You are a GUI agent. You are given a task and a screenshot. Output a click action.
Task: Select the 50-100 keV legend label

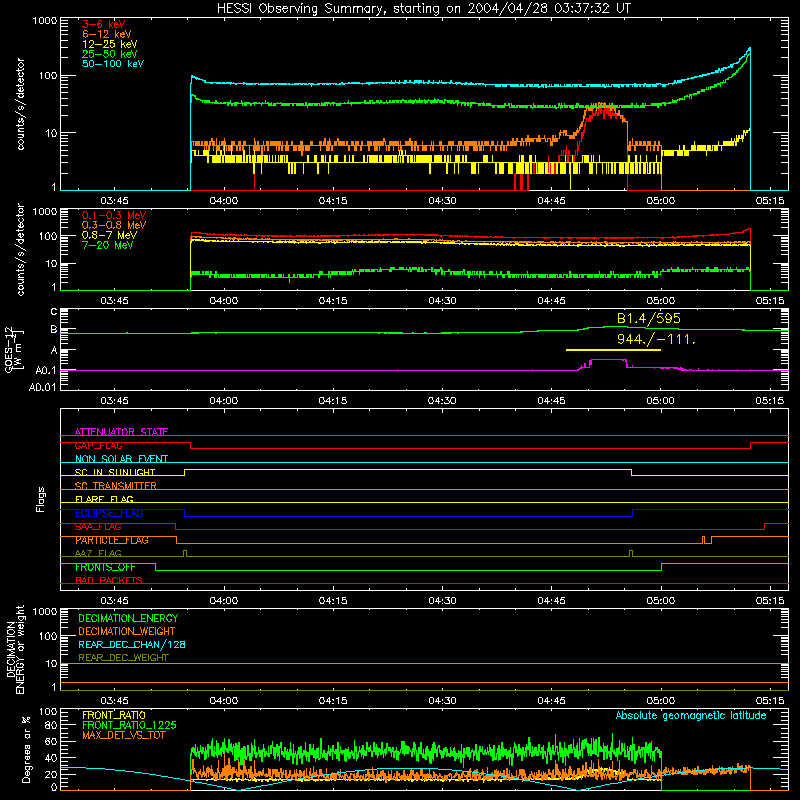tap(113, 63)
